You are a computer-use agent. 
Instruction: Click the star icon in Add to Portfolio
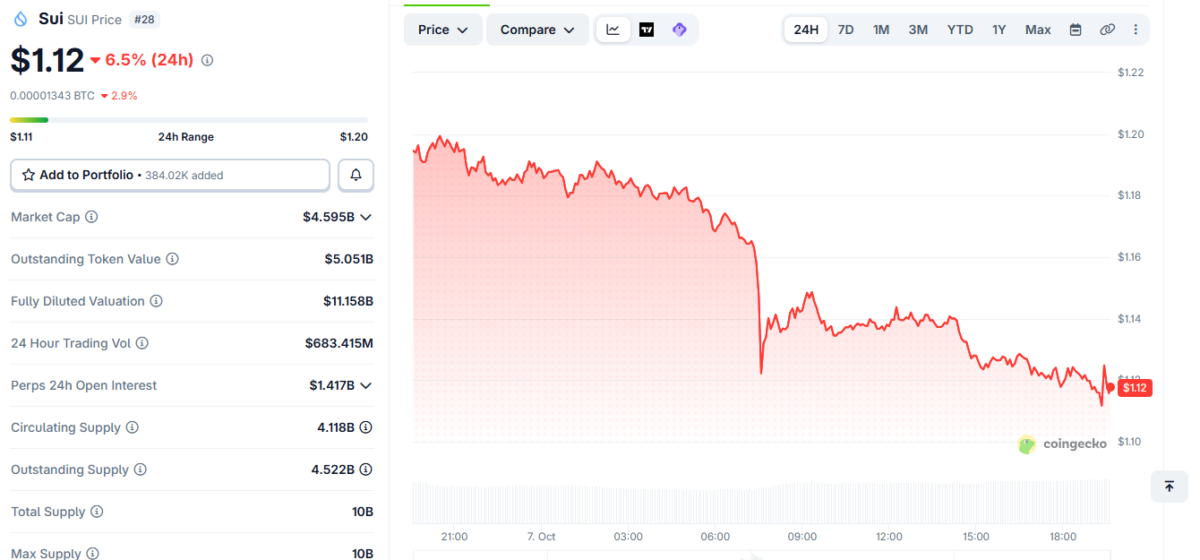coord(29,175)
